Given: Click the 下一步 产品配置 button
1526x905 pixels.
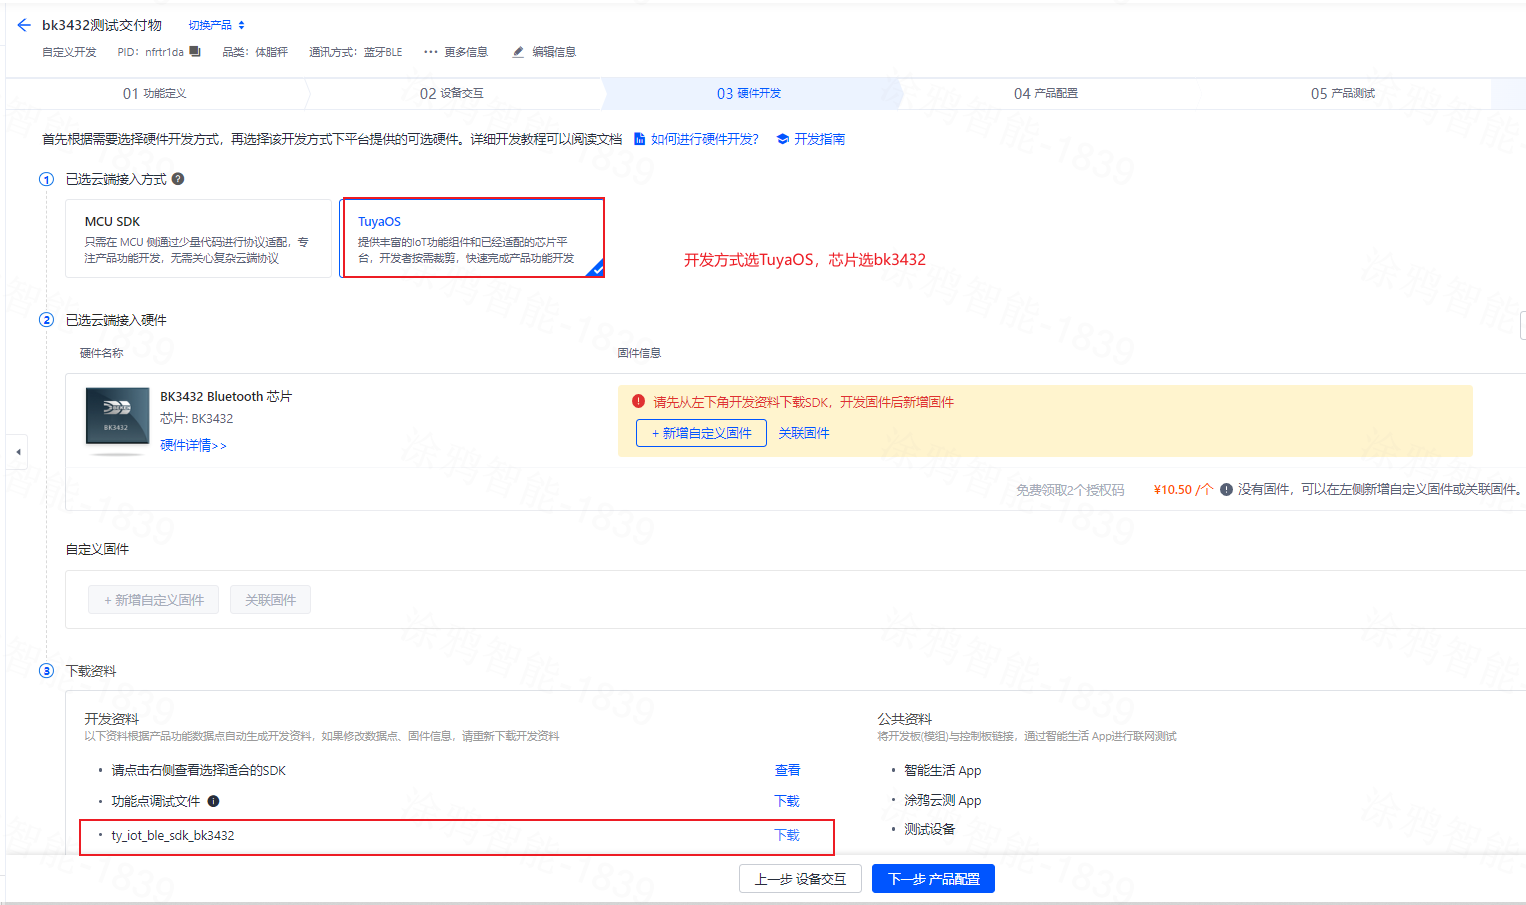Looking at the screenshot, I should pyautogui.click(x=933, y=879).
